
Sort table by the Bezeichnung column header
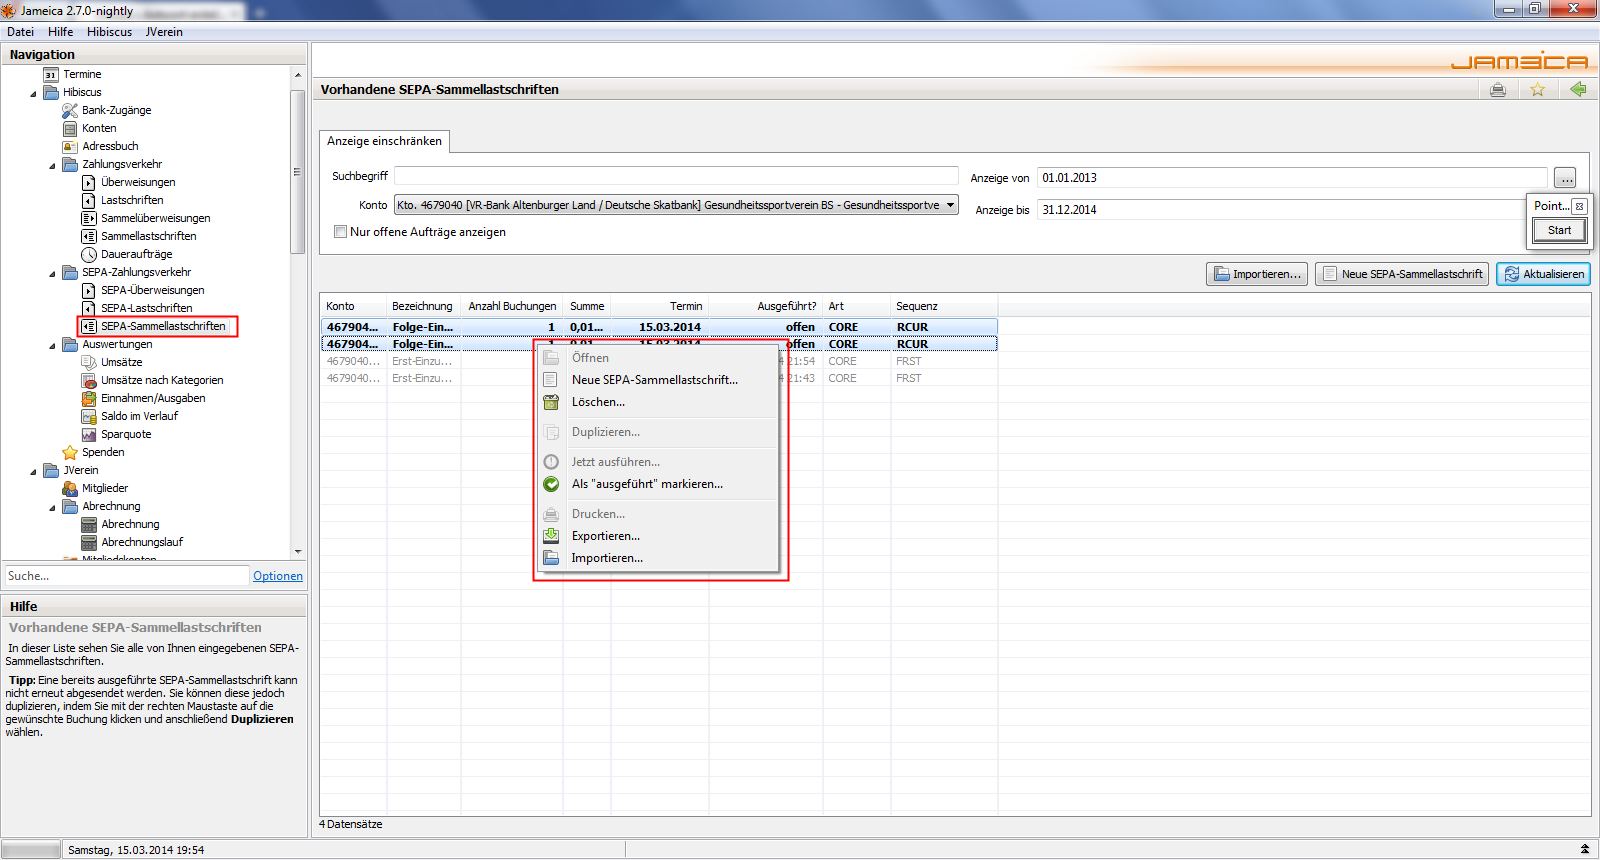pyautogui.click(x=422, y=306)
